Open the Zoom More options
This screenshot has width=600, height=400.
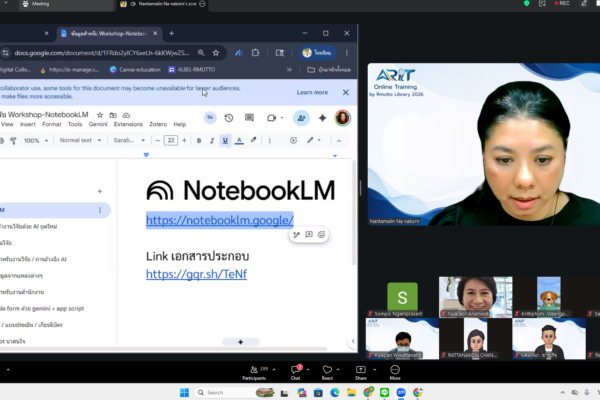point(395,372)
